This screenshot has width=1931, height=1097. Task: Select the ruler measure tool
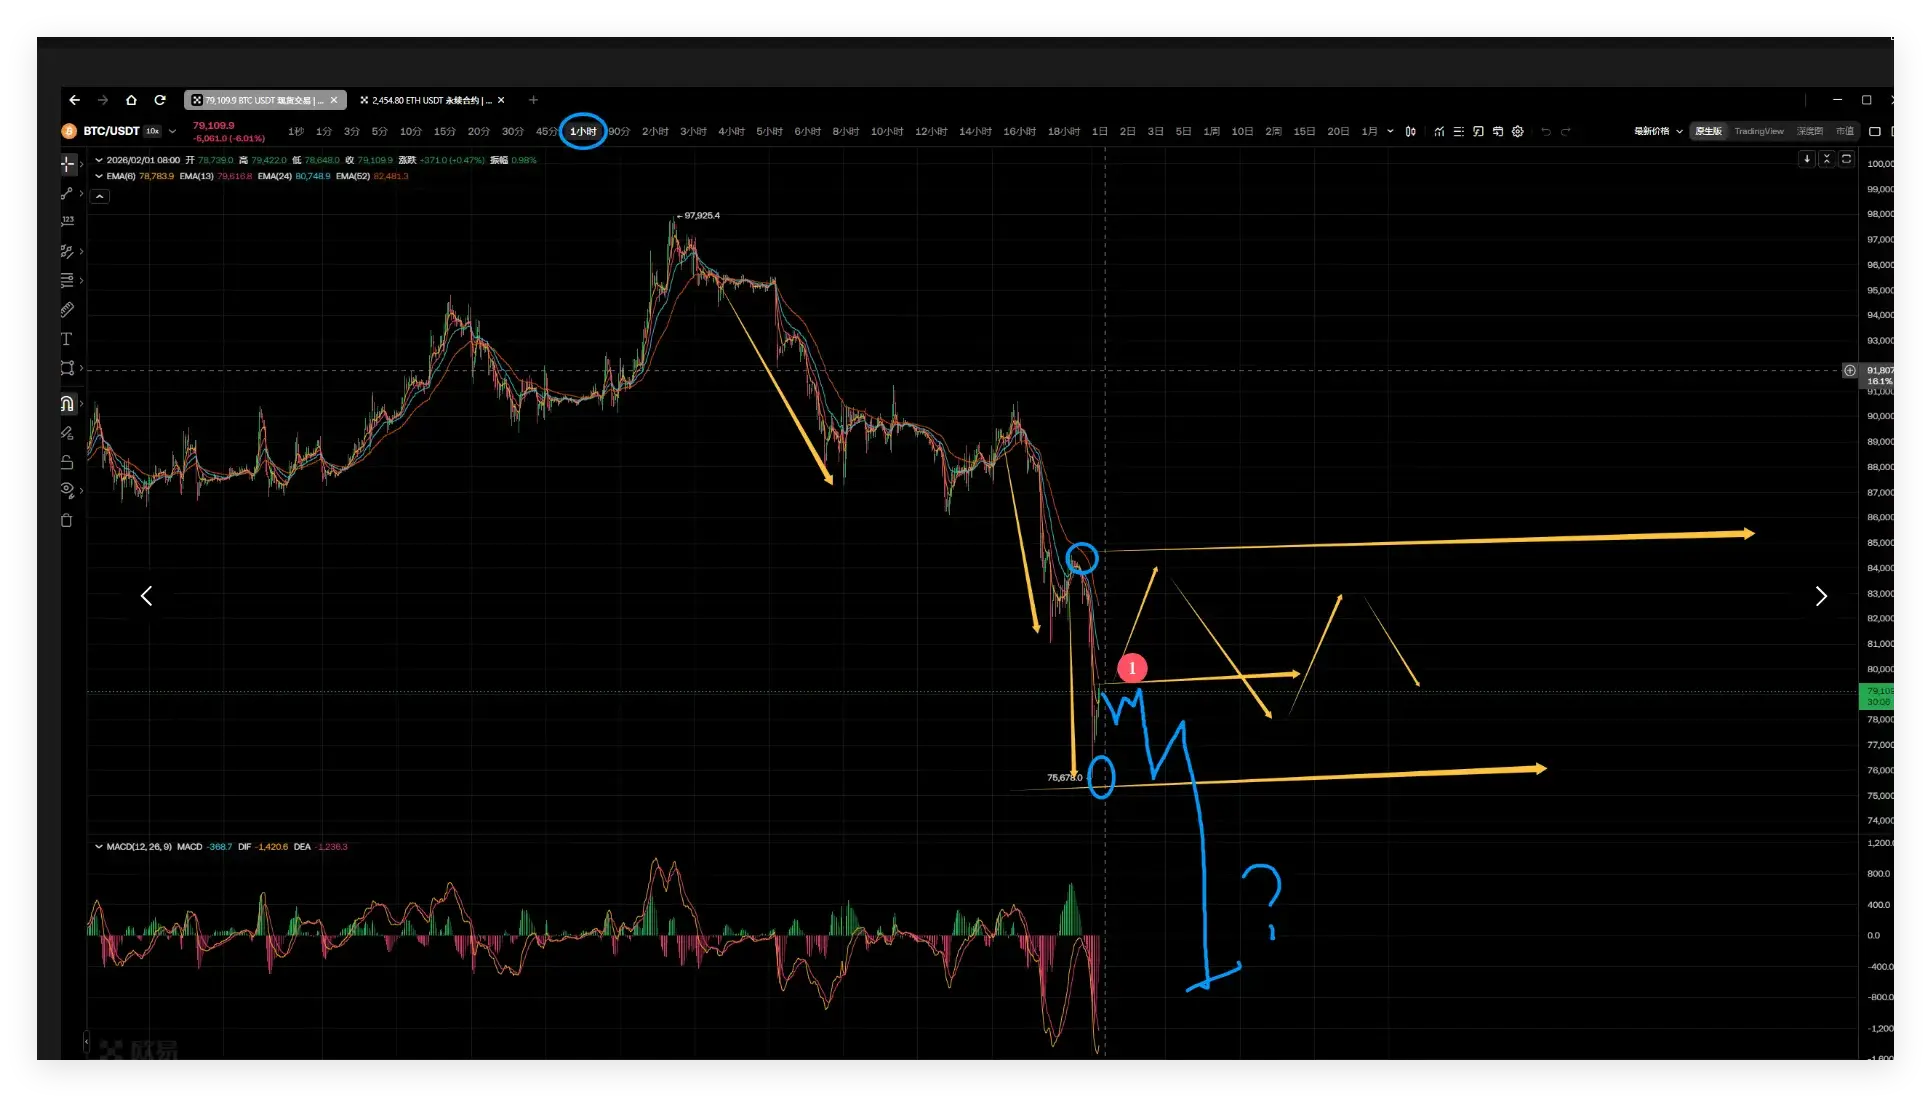pyautogui.click(x=67, y=310)
